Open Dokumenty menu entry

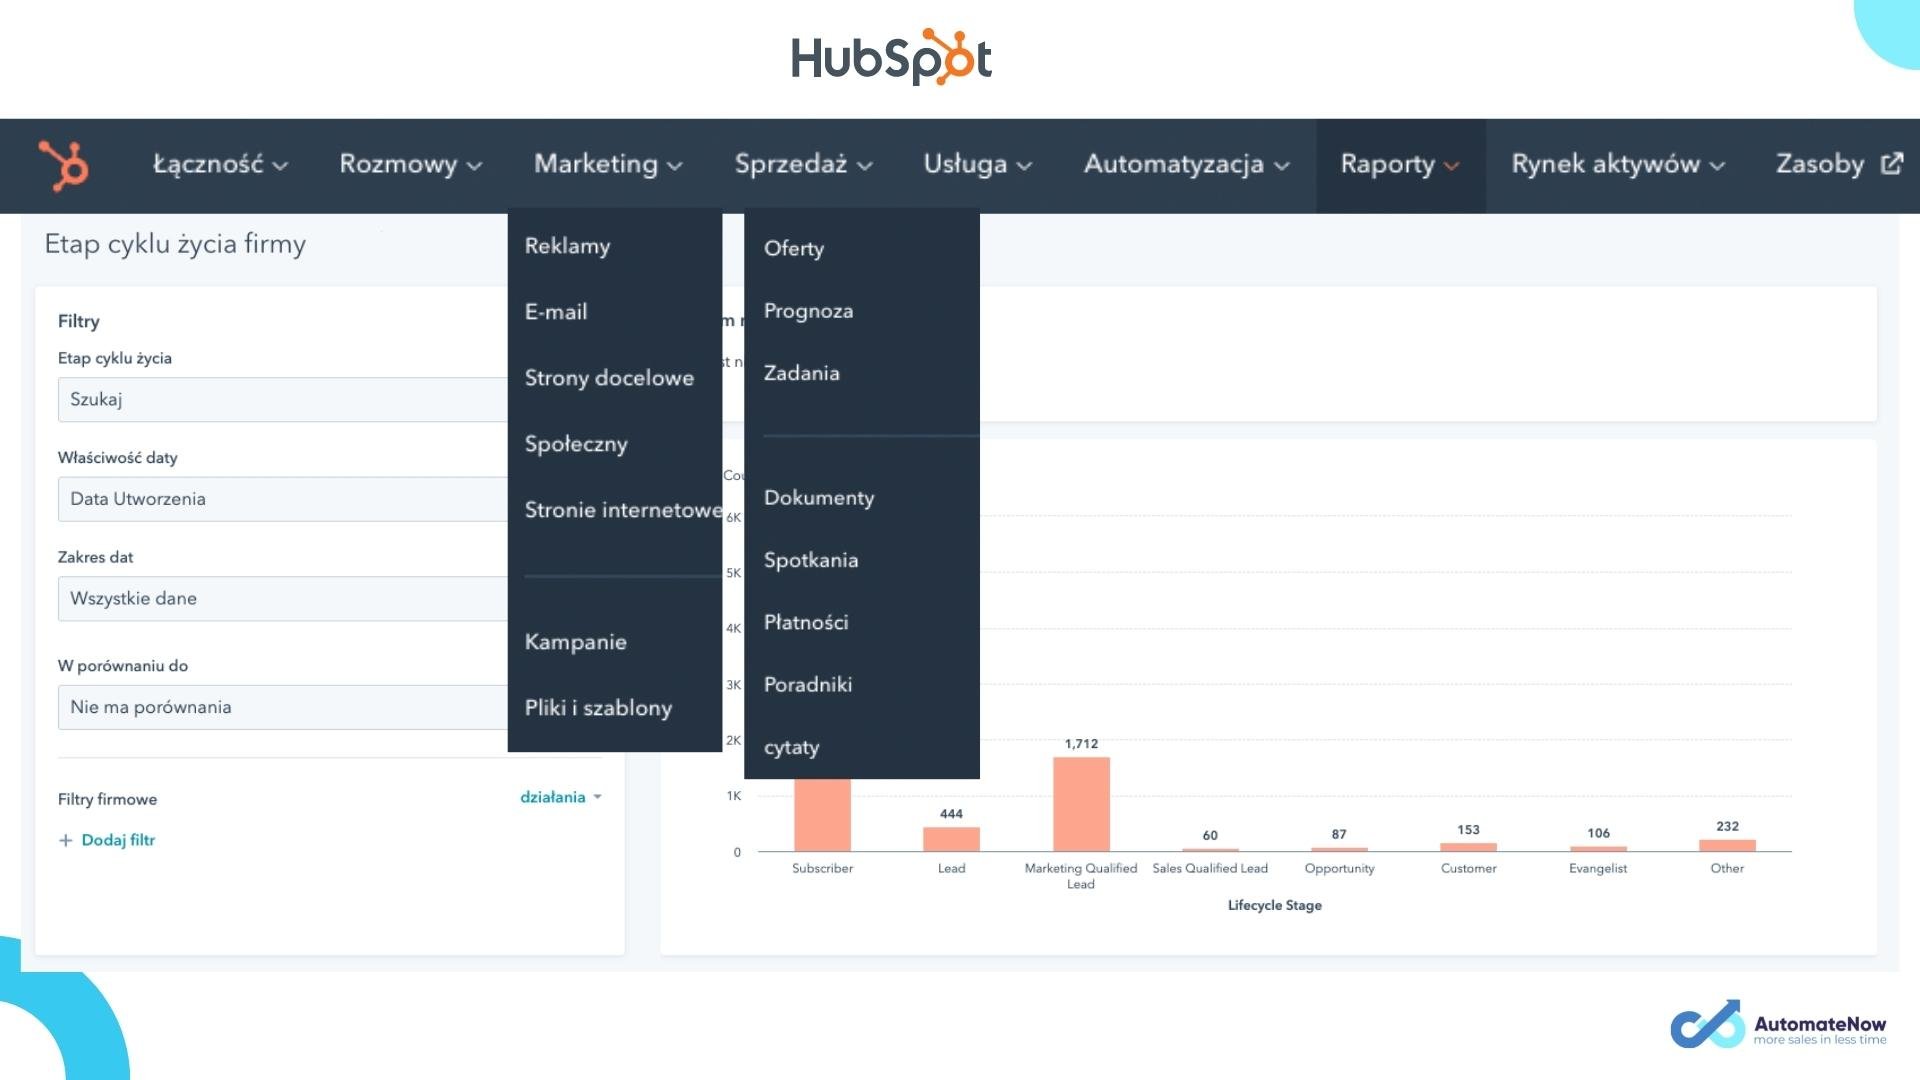(819, 498)
